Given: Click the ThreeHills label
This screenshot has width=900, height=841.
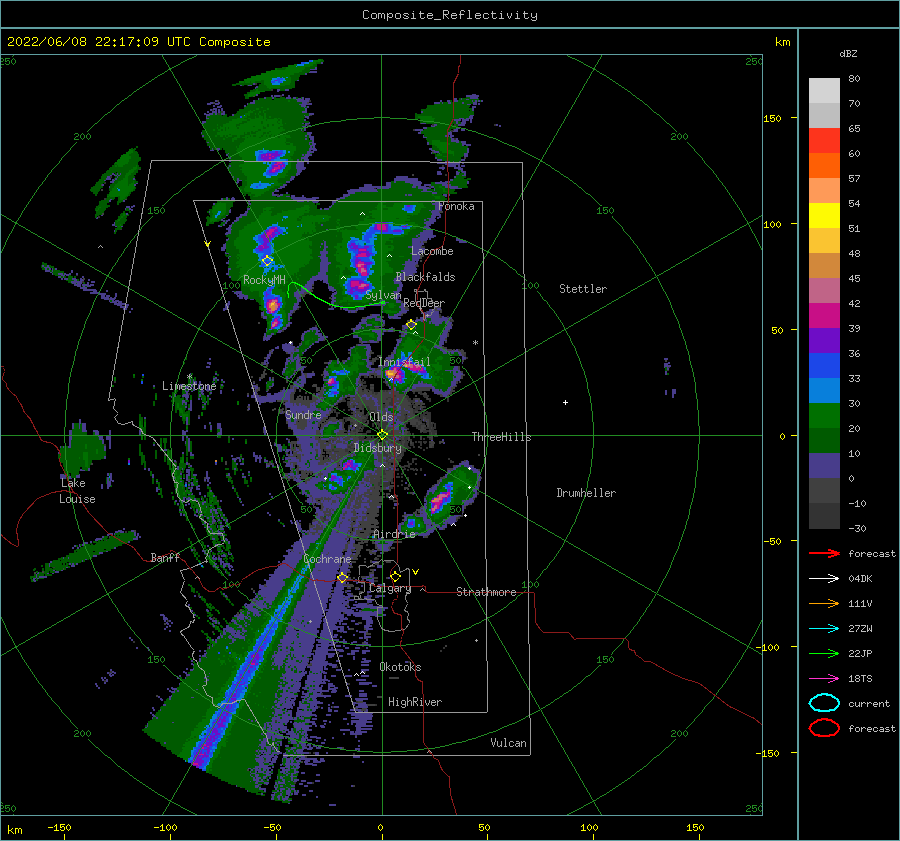Looking at the screenshot, I should tap(501, 437).
